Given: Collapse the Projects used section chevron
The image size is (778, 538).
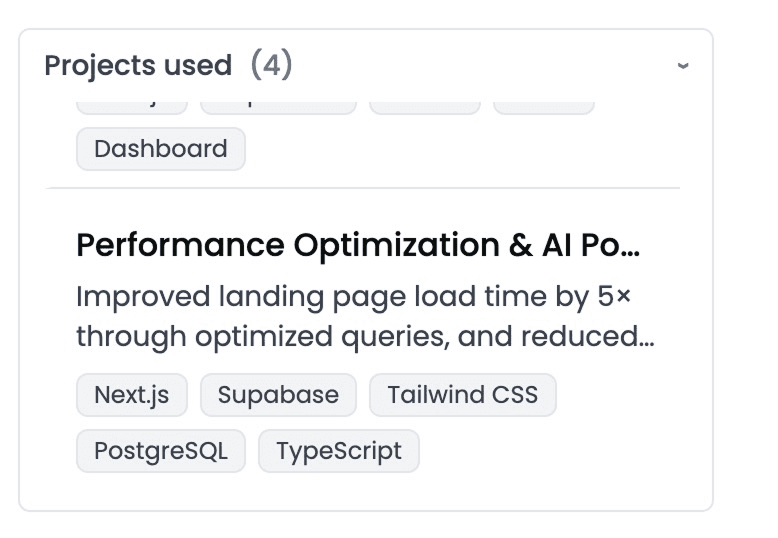Looking at the screenshot, I should click(683, 66).
